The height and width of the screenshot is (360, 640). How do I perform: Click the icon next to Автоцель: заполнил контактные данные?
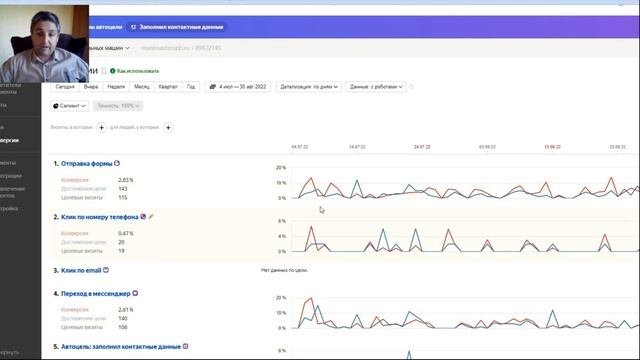pos(185,346)
